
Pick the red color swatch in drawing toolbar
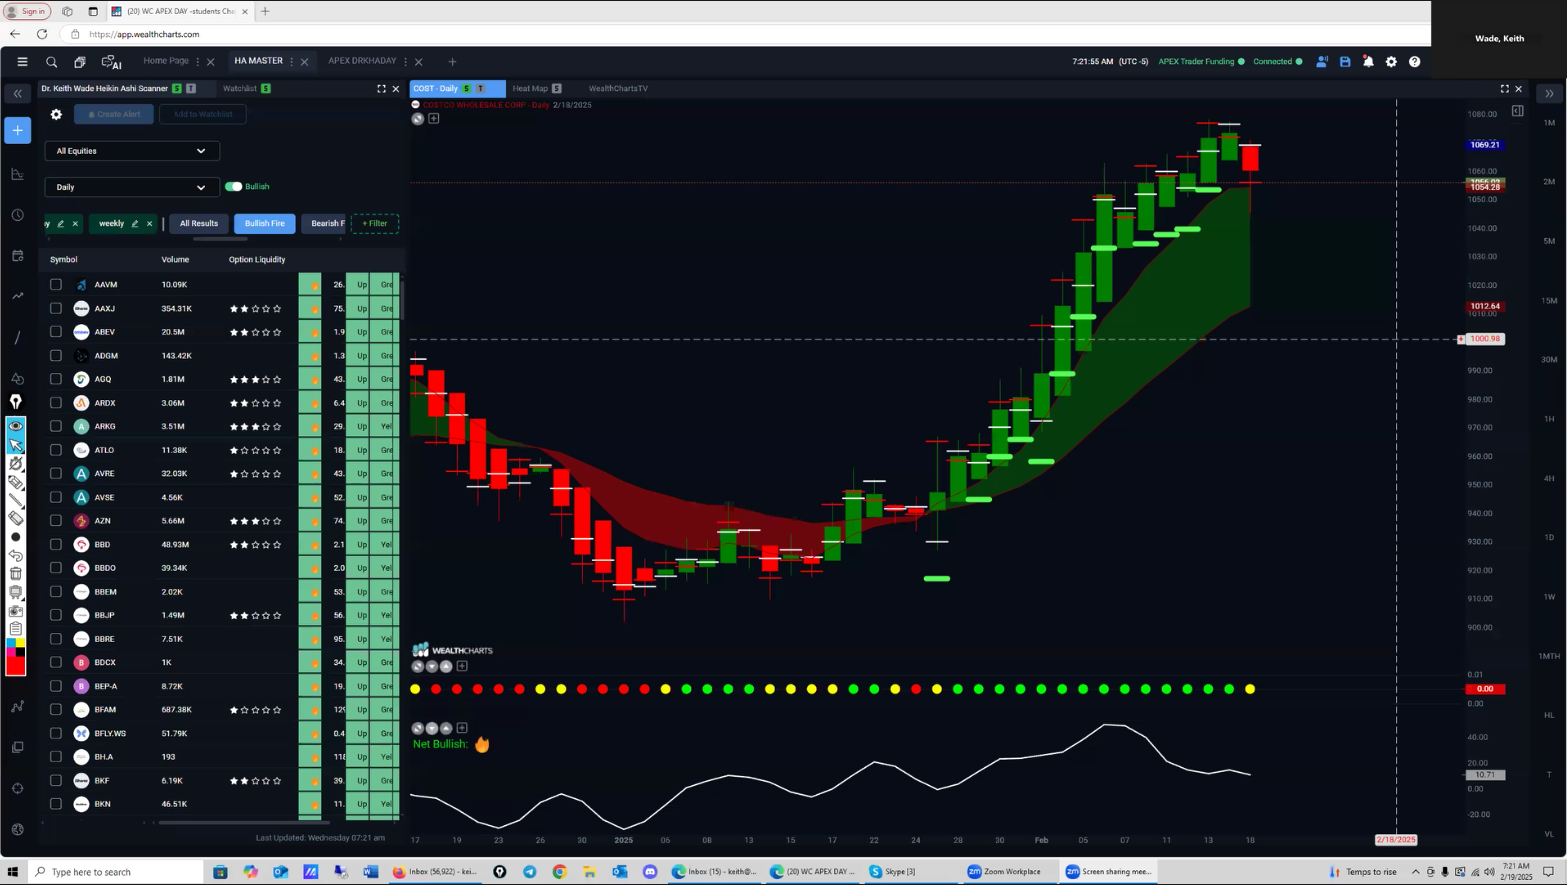coord(16,666)
